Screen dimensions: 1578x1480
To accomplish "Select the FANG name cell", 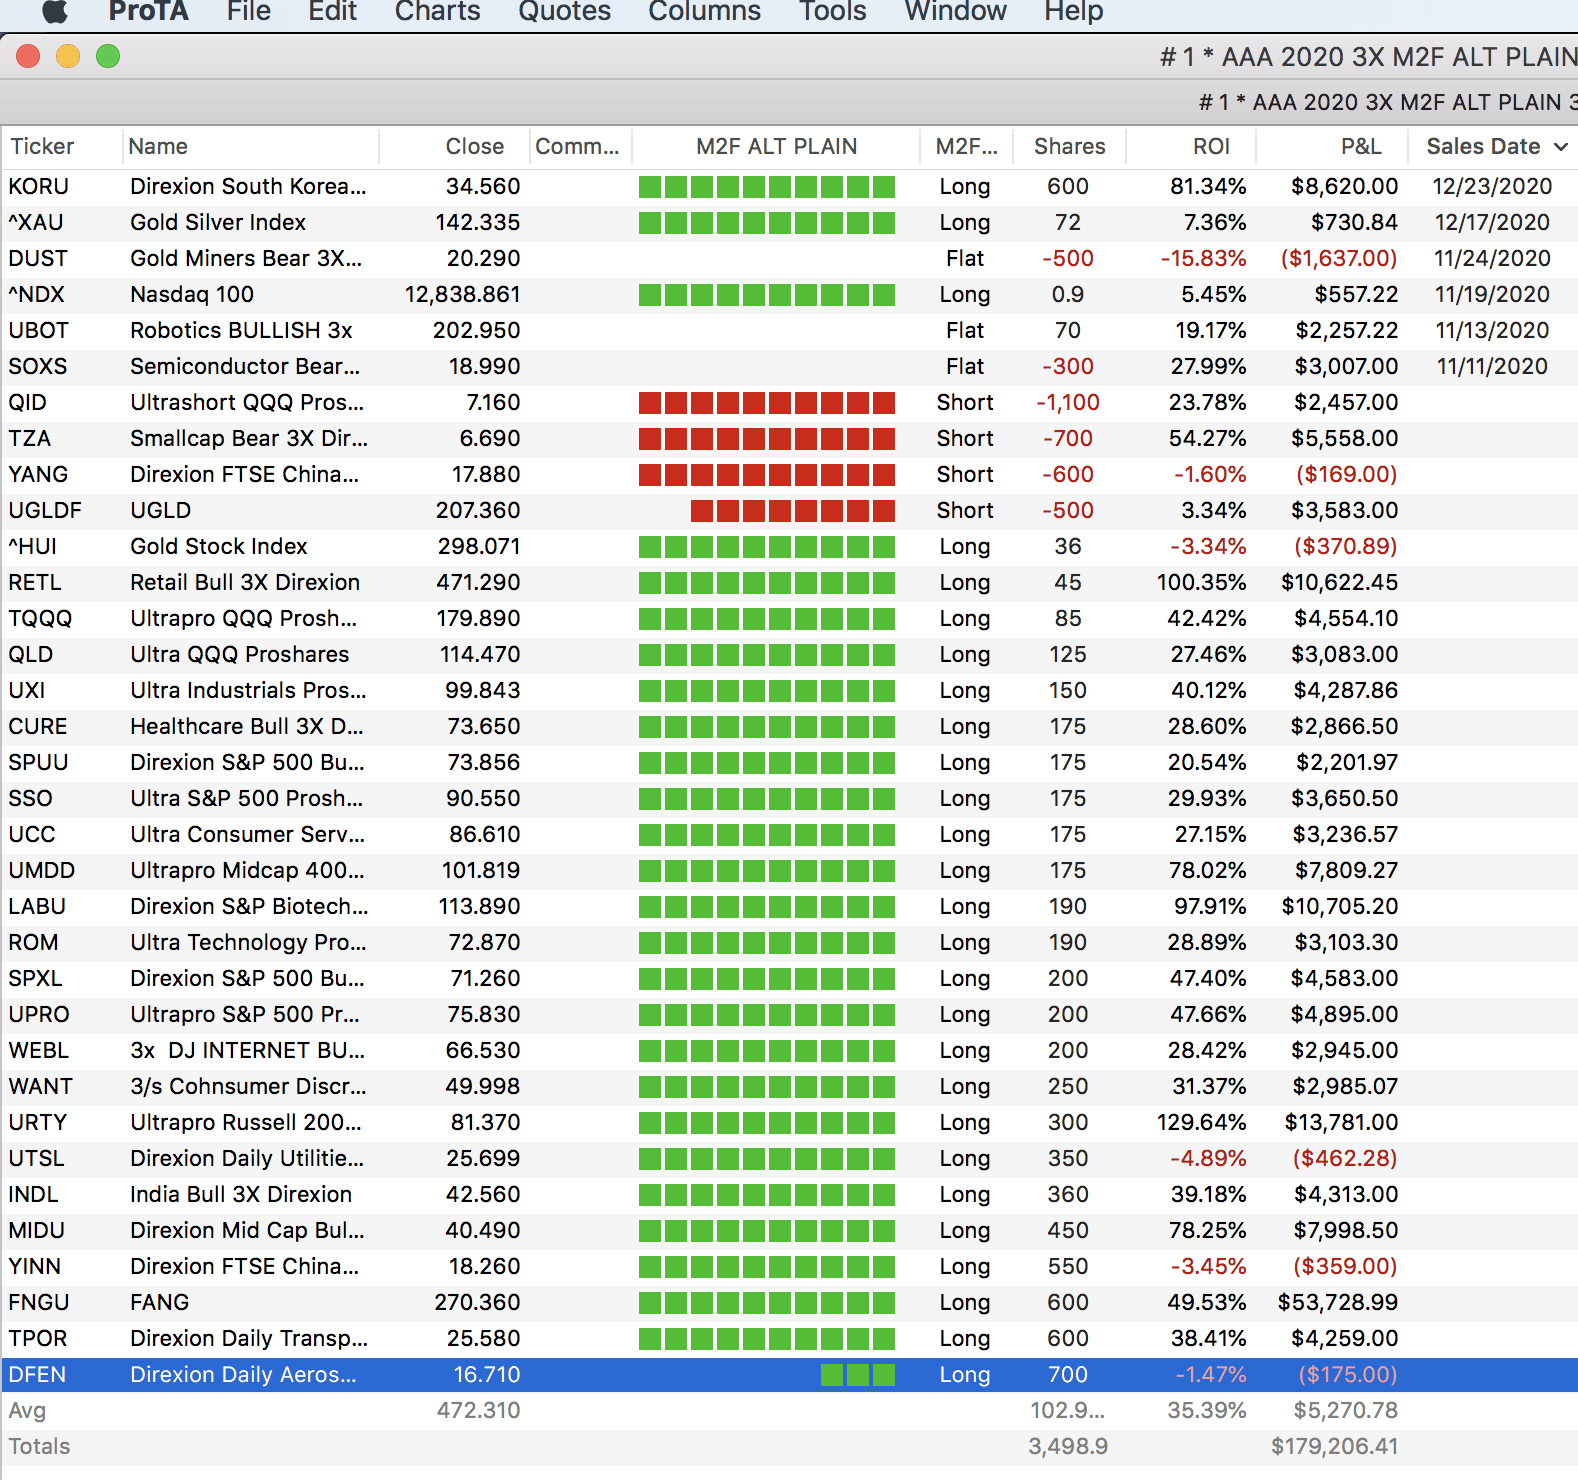I will [x=159, y=1302].
